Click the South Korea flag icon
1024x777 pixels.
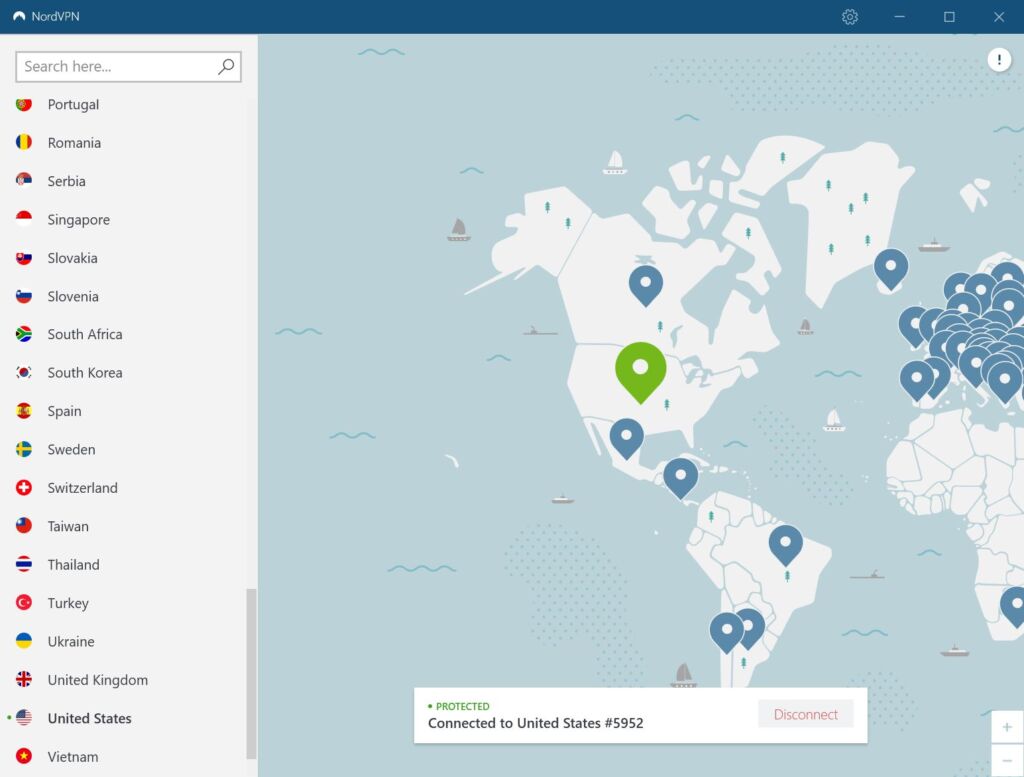[24, 373]
